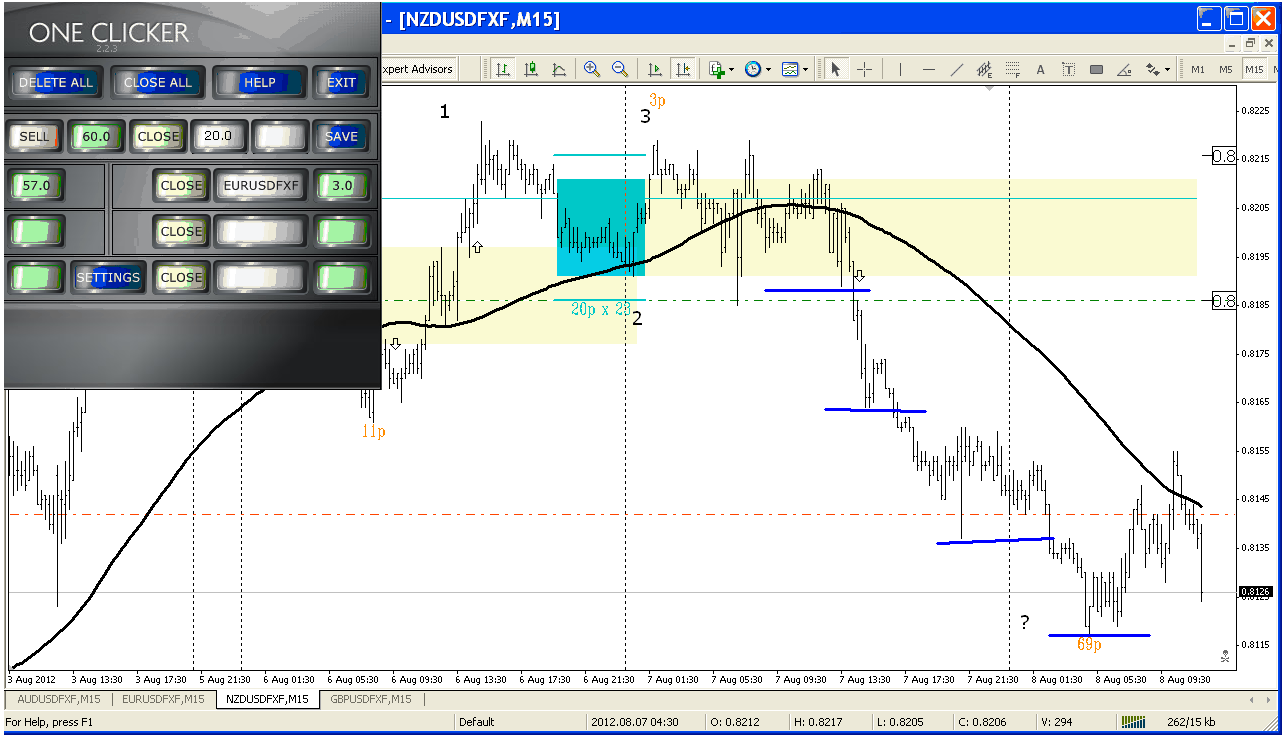The width and height of the screenshot is (1282, 735).
Task: Draw a rectangle shape
Action: pos(1096,69)
